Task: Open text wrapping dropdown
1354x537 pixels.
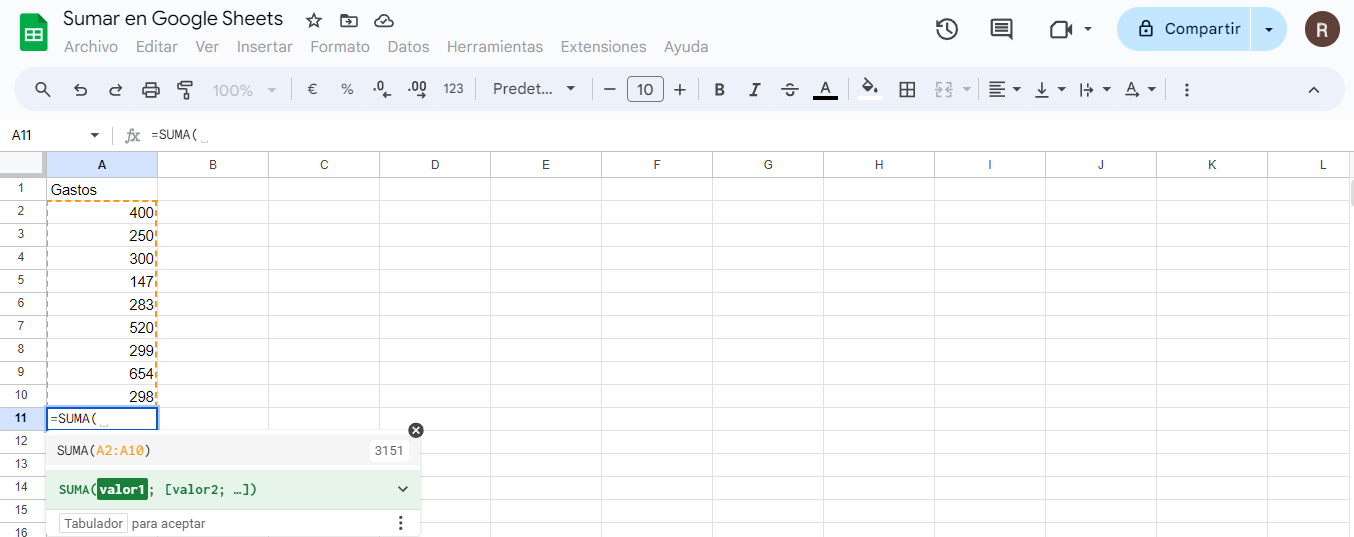Action: pyautogui.click(x=1095, y=89)
